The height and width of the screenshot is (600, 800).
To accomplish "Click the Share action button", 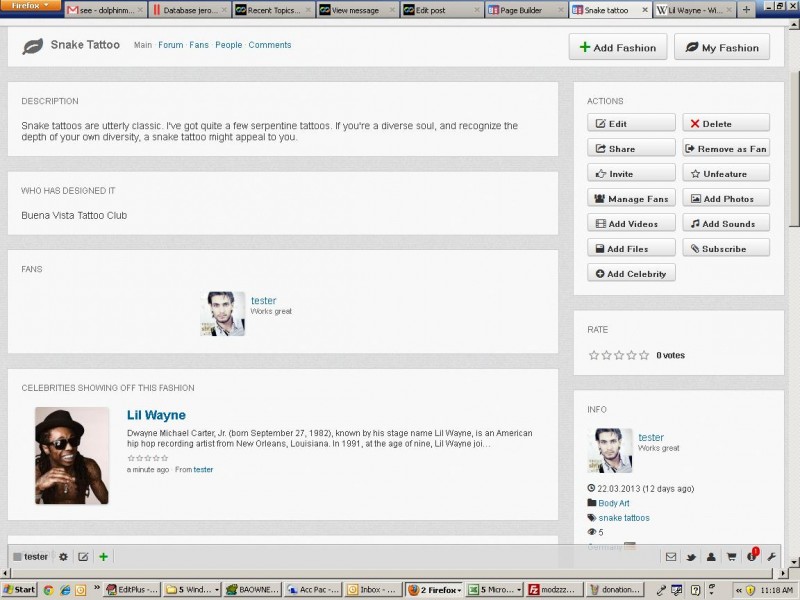I will (631, 148).
